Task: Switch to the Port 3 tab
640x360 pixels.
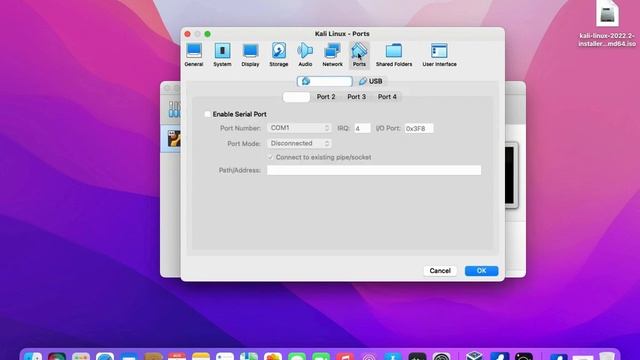Action: tap(356, 97)
